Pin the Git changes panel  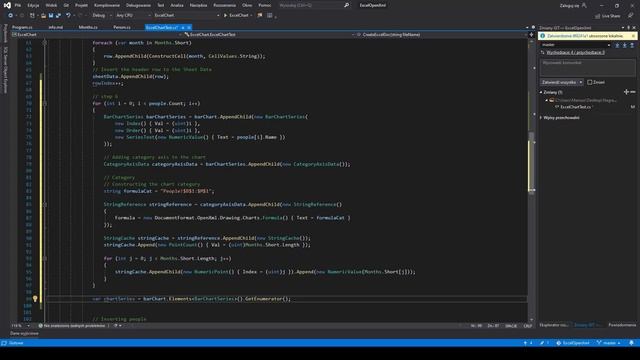coord(629,28)
